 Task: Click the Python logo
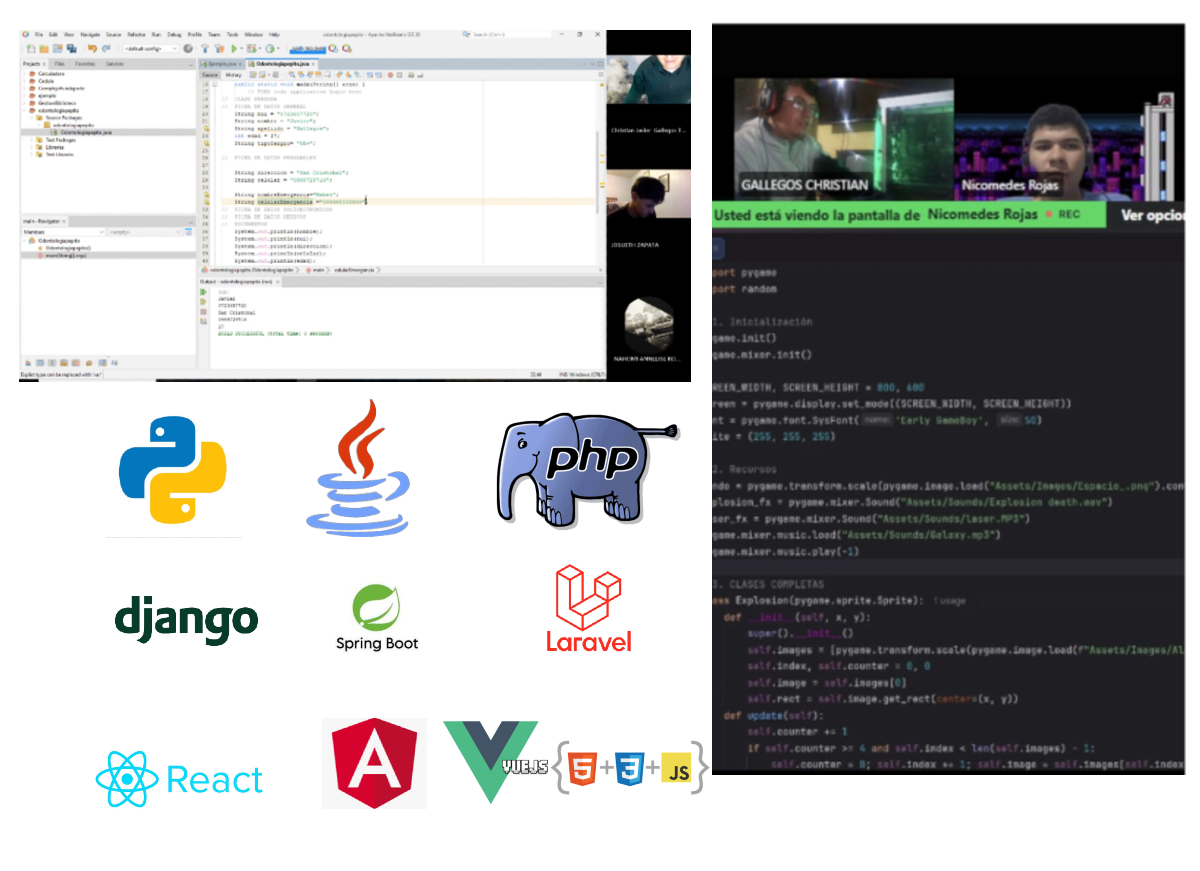[173, 469]
